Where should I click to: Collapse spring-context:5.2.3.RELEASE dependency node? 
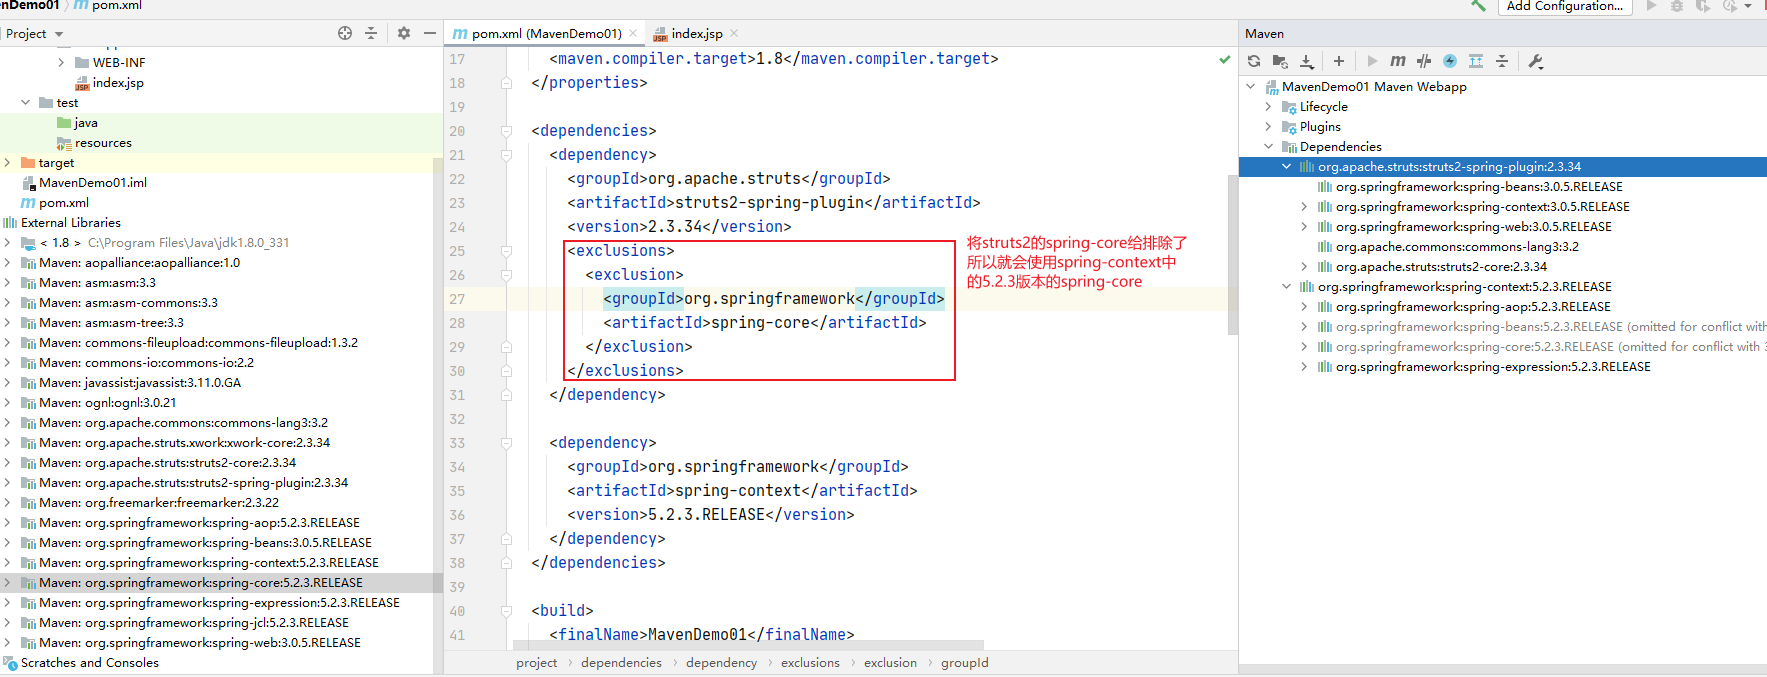(1286, 287)
